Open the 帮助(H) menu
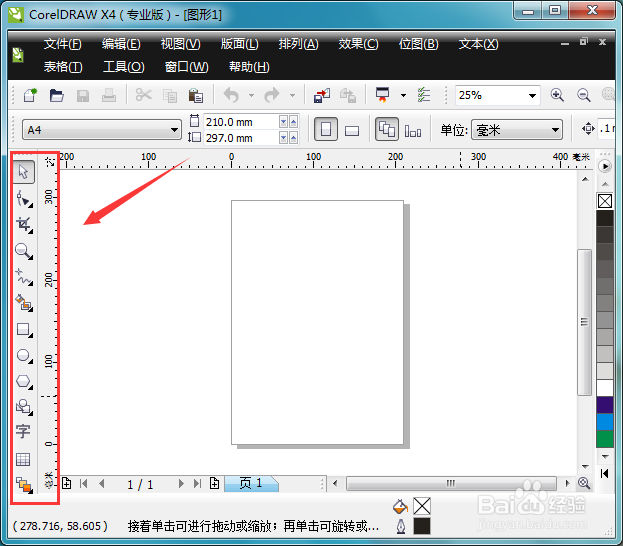This screenshot has height=546, width=623. [249, 66]
